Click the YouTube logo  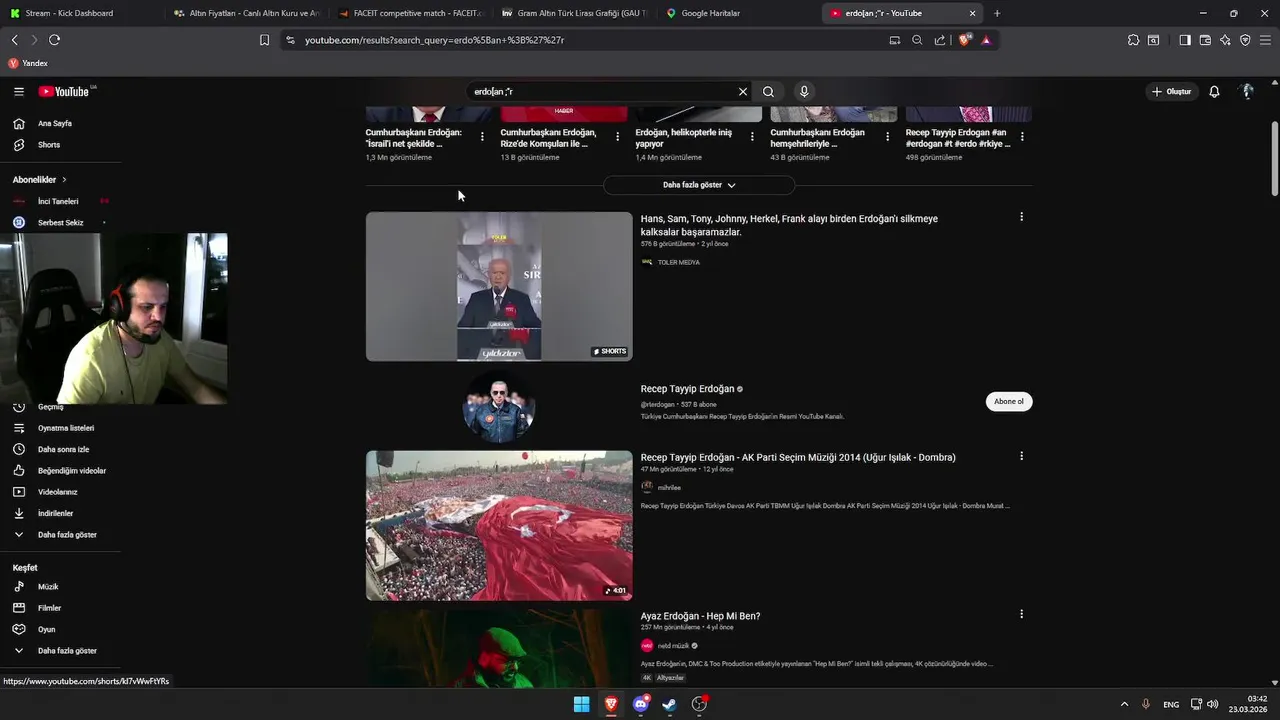coord(65,91)
